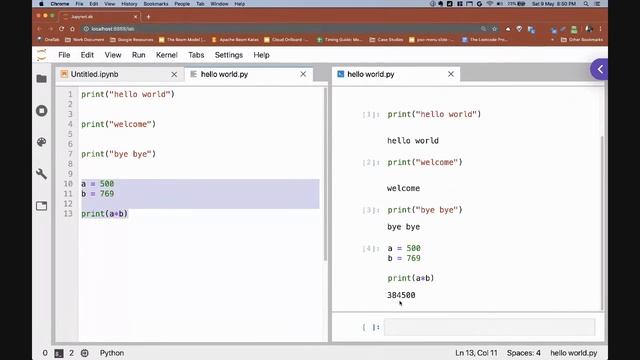Open the Work Document bookmark folder
Image resolution: width=640 pixels, height=360 pixels.
85,40
